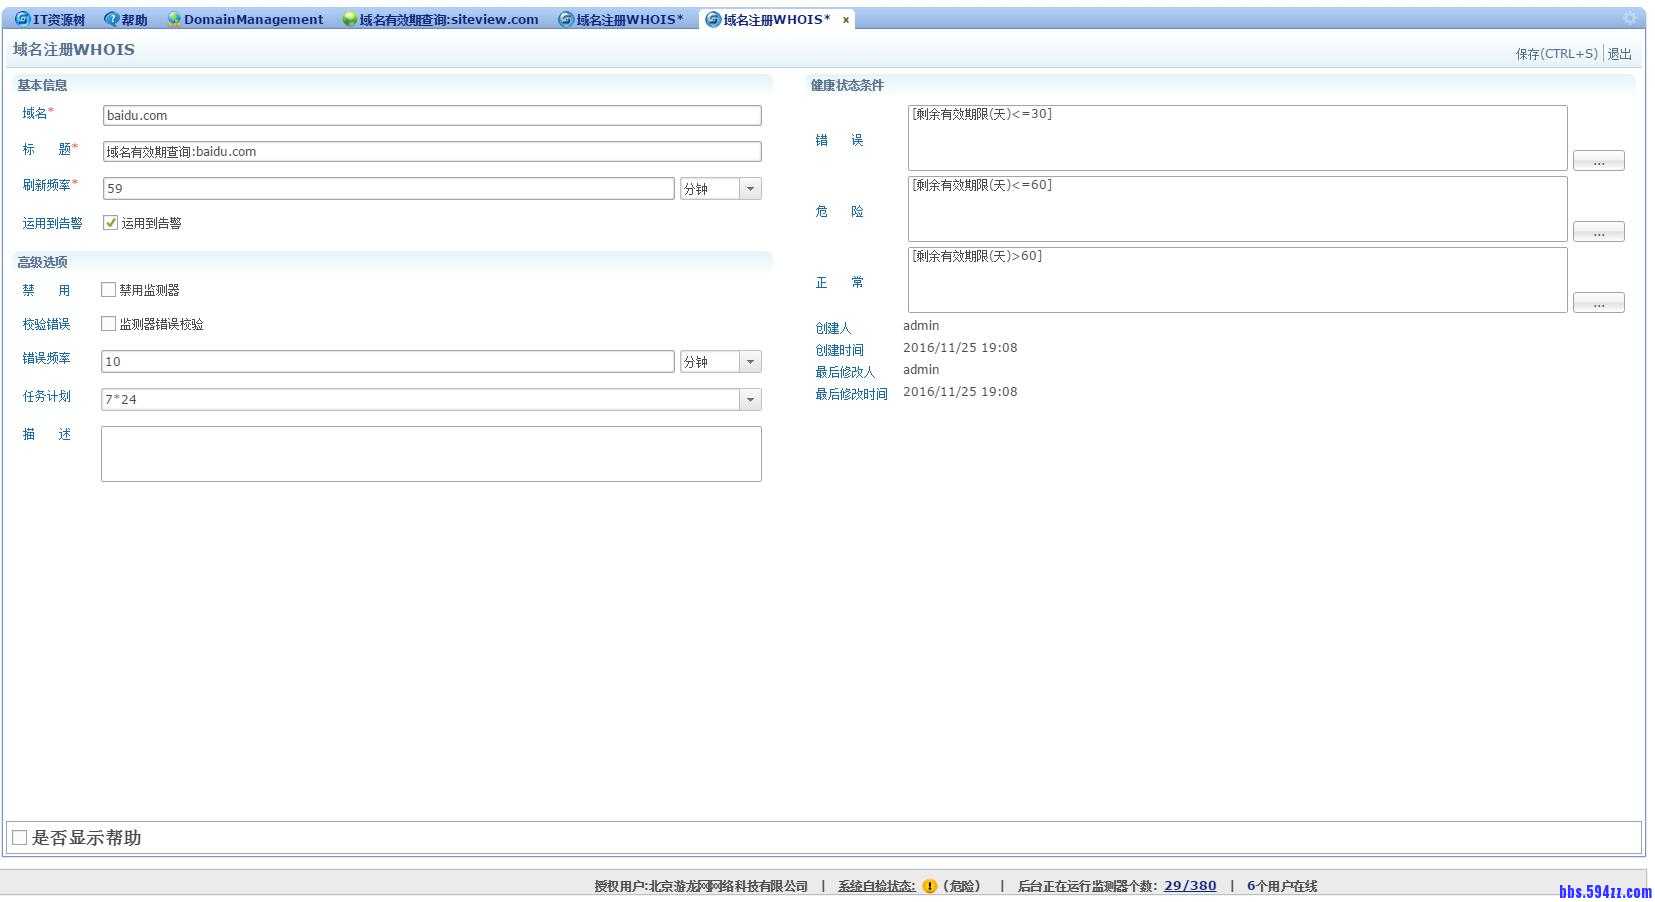Click the globe icon on active WHOIS tab
Image resolution: width=1655 pixels, height=902 pixels.
pyautogui.click(x=714, y=18)
